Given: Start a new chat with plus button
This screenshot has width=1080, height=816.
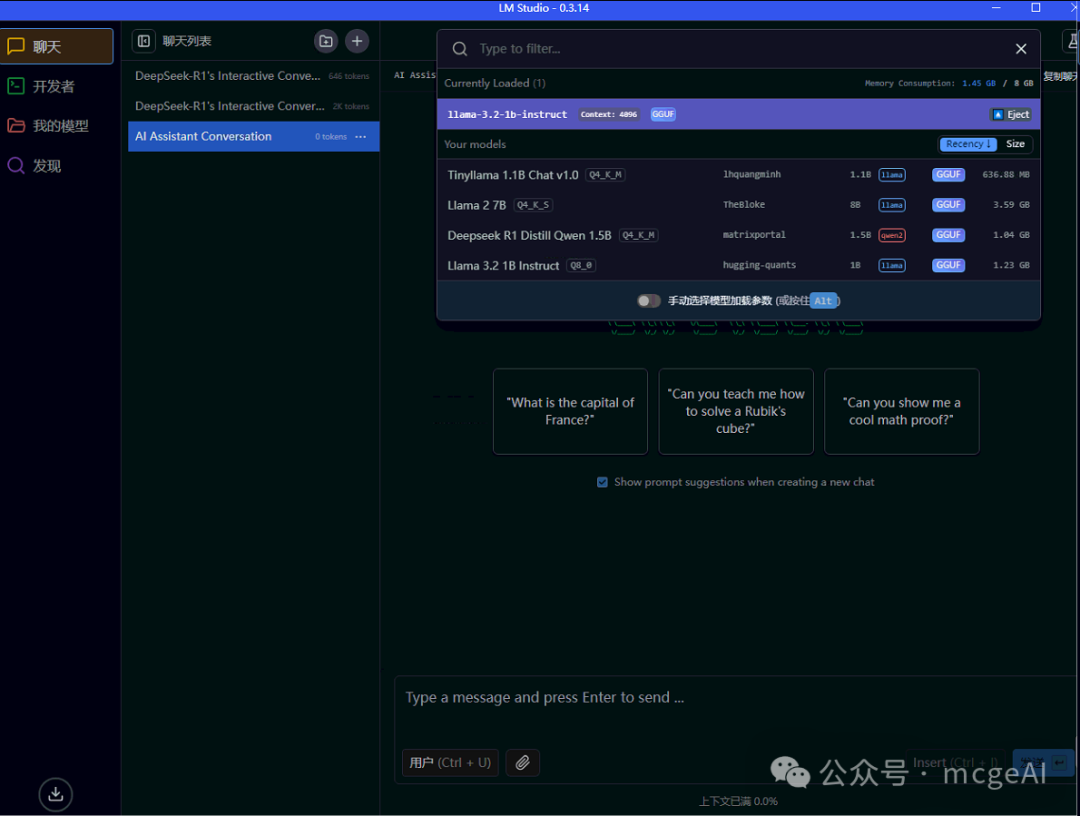Looking at the screenshot, I should coord(357,41).
